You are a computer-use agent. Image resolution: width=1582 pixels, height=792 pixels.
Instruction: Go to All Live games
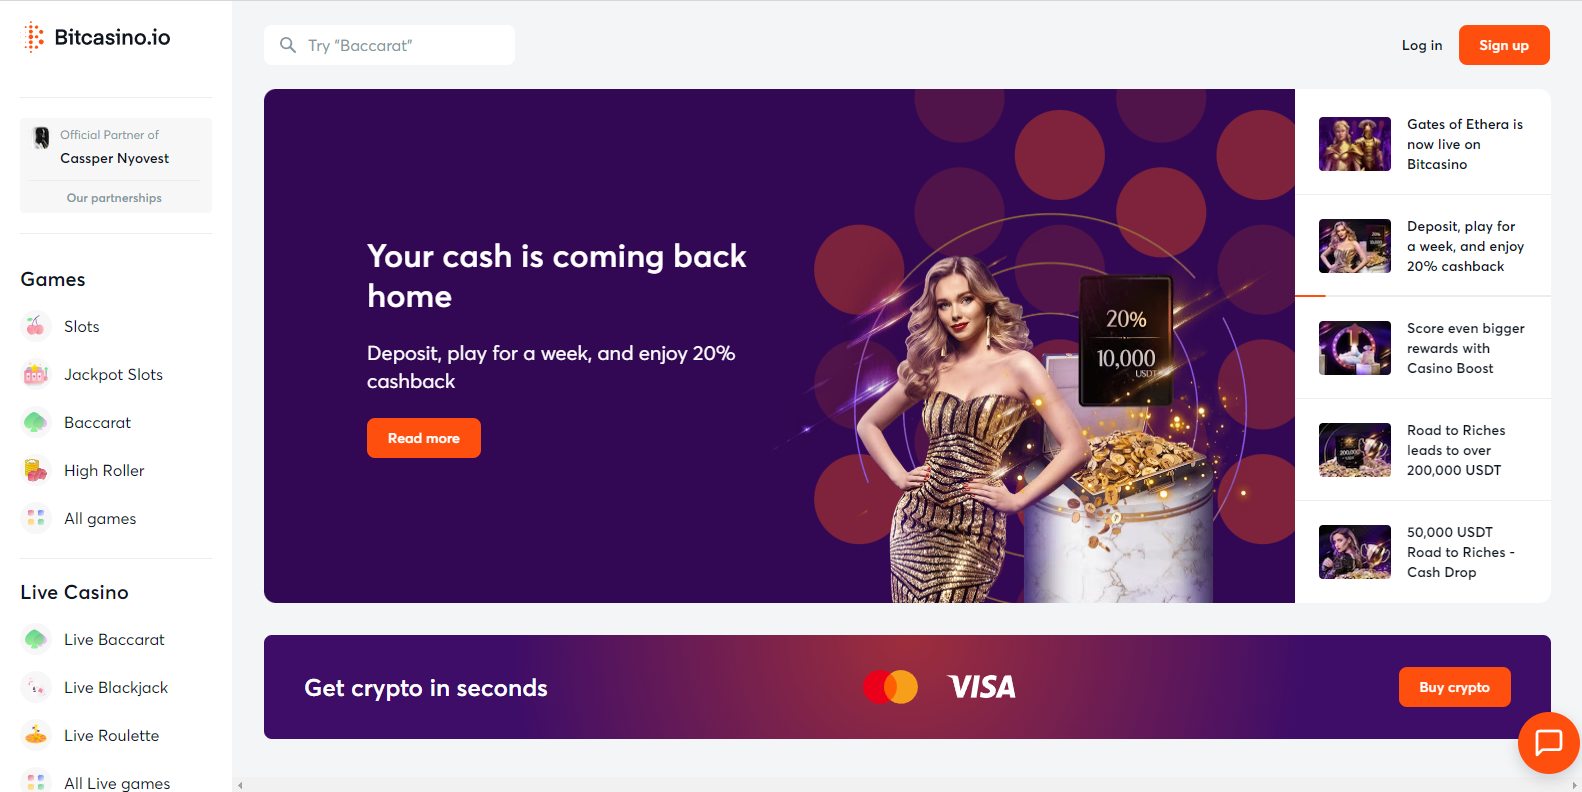(x=116, y=782)
